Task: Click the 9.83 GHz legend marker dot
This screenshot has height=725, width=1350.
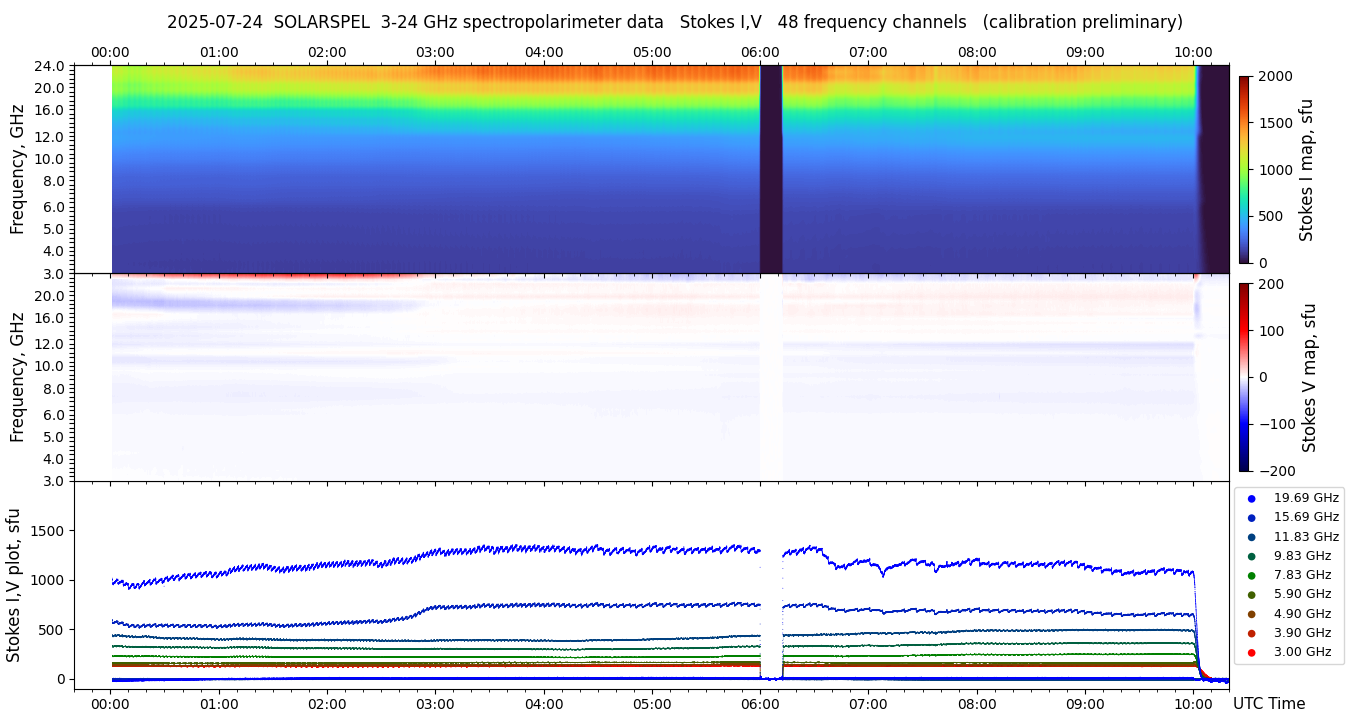Action: [x=1251, y=556]
